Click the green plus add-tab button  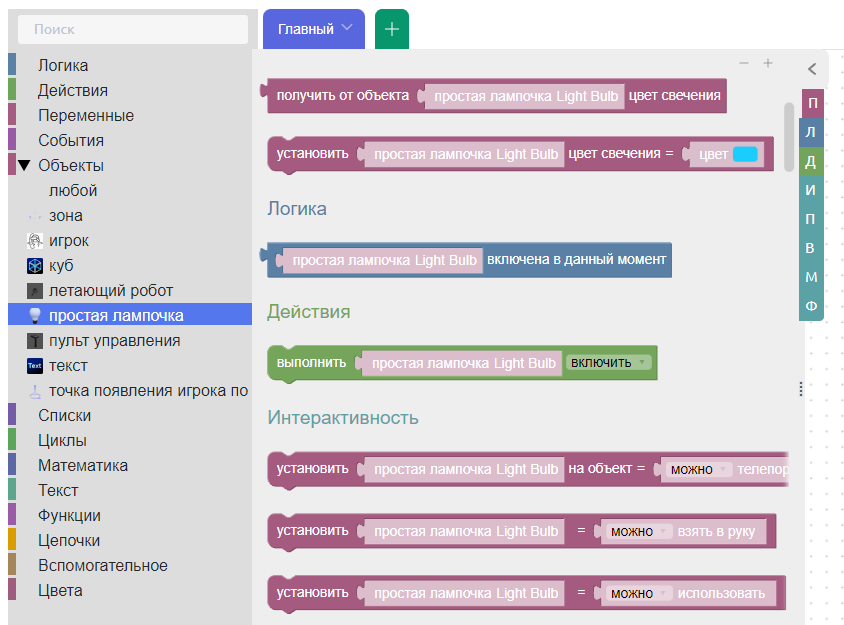pyautogui.click(x=392, y=29)
